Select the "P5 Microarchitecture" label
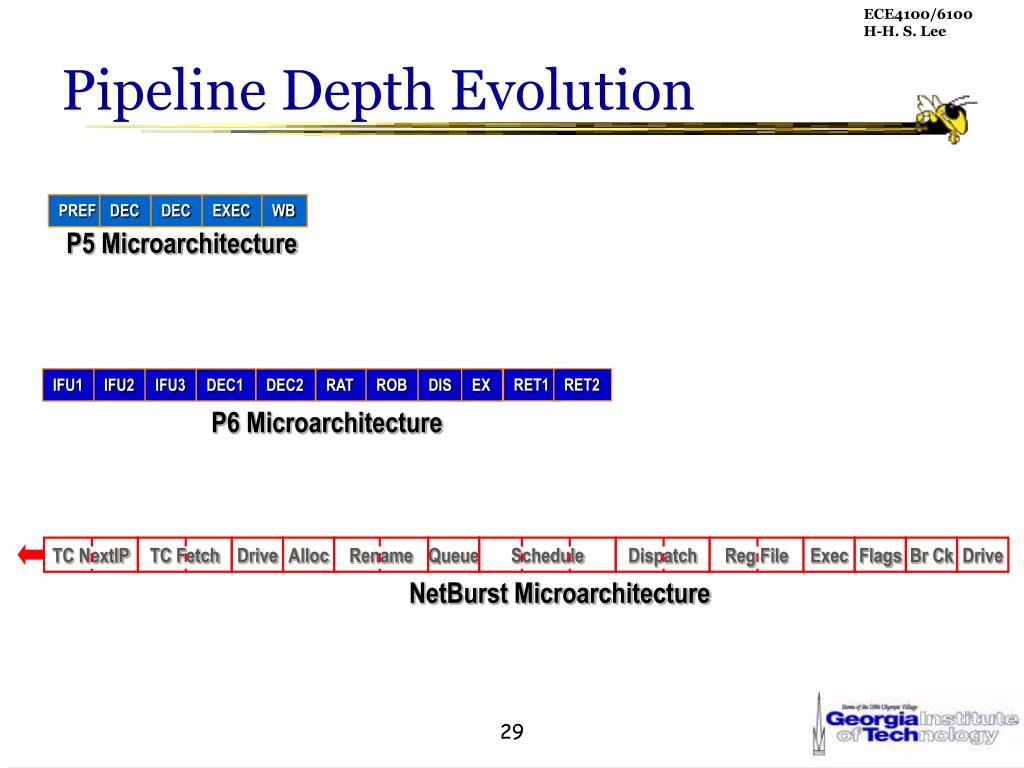 pos(182,244)
